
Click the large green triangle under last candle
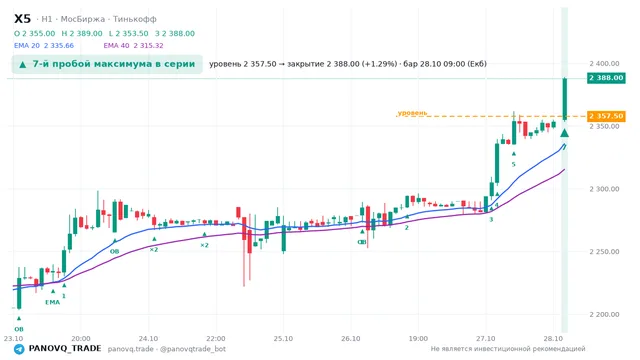[564, 133]
